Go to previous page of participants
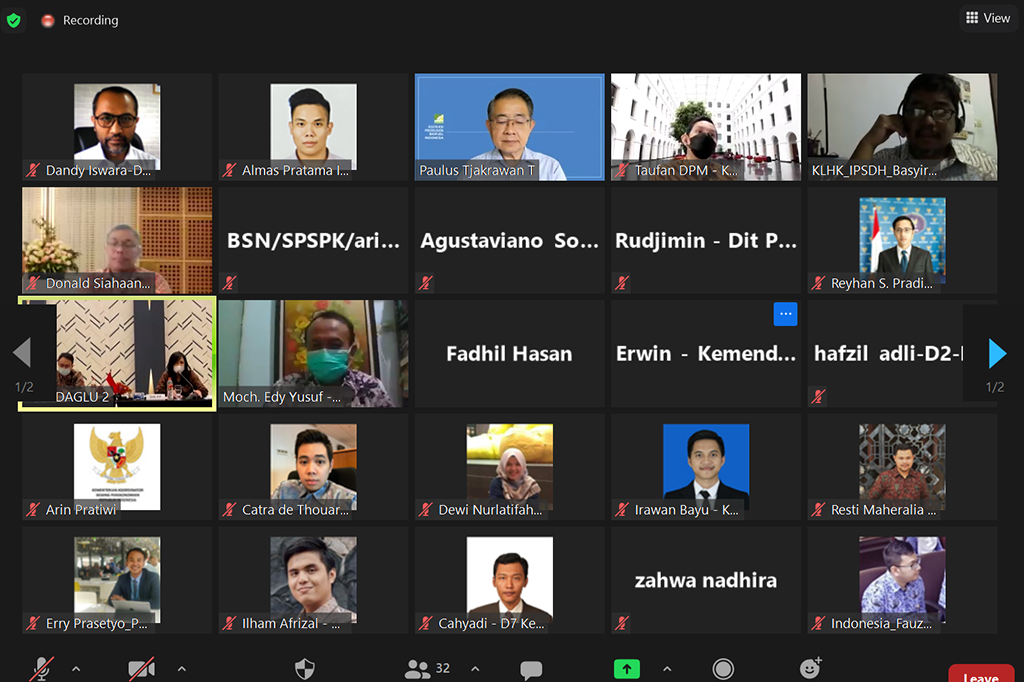 click(22, 353)
